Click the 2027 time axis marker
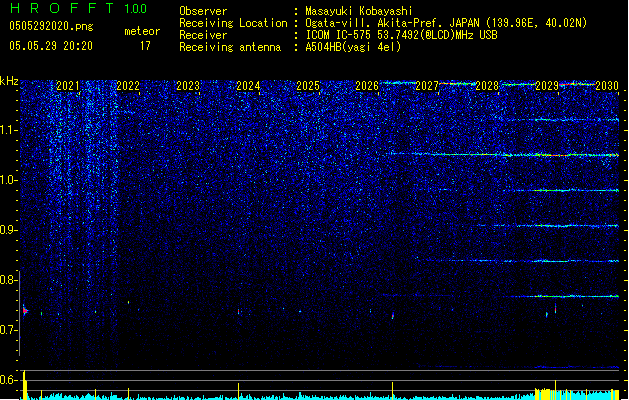The width and height of the screenshot is (629, 400). point(427,86)
